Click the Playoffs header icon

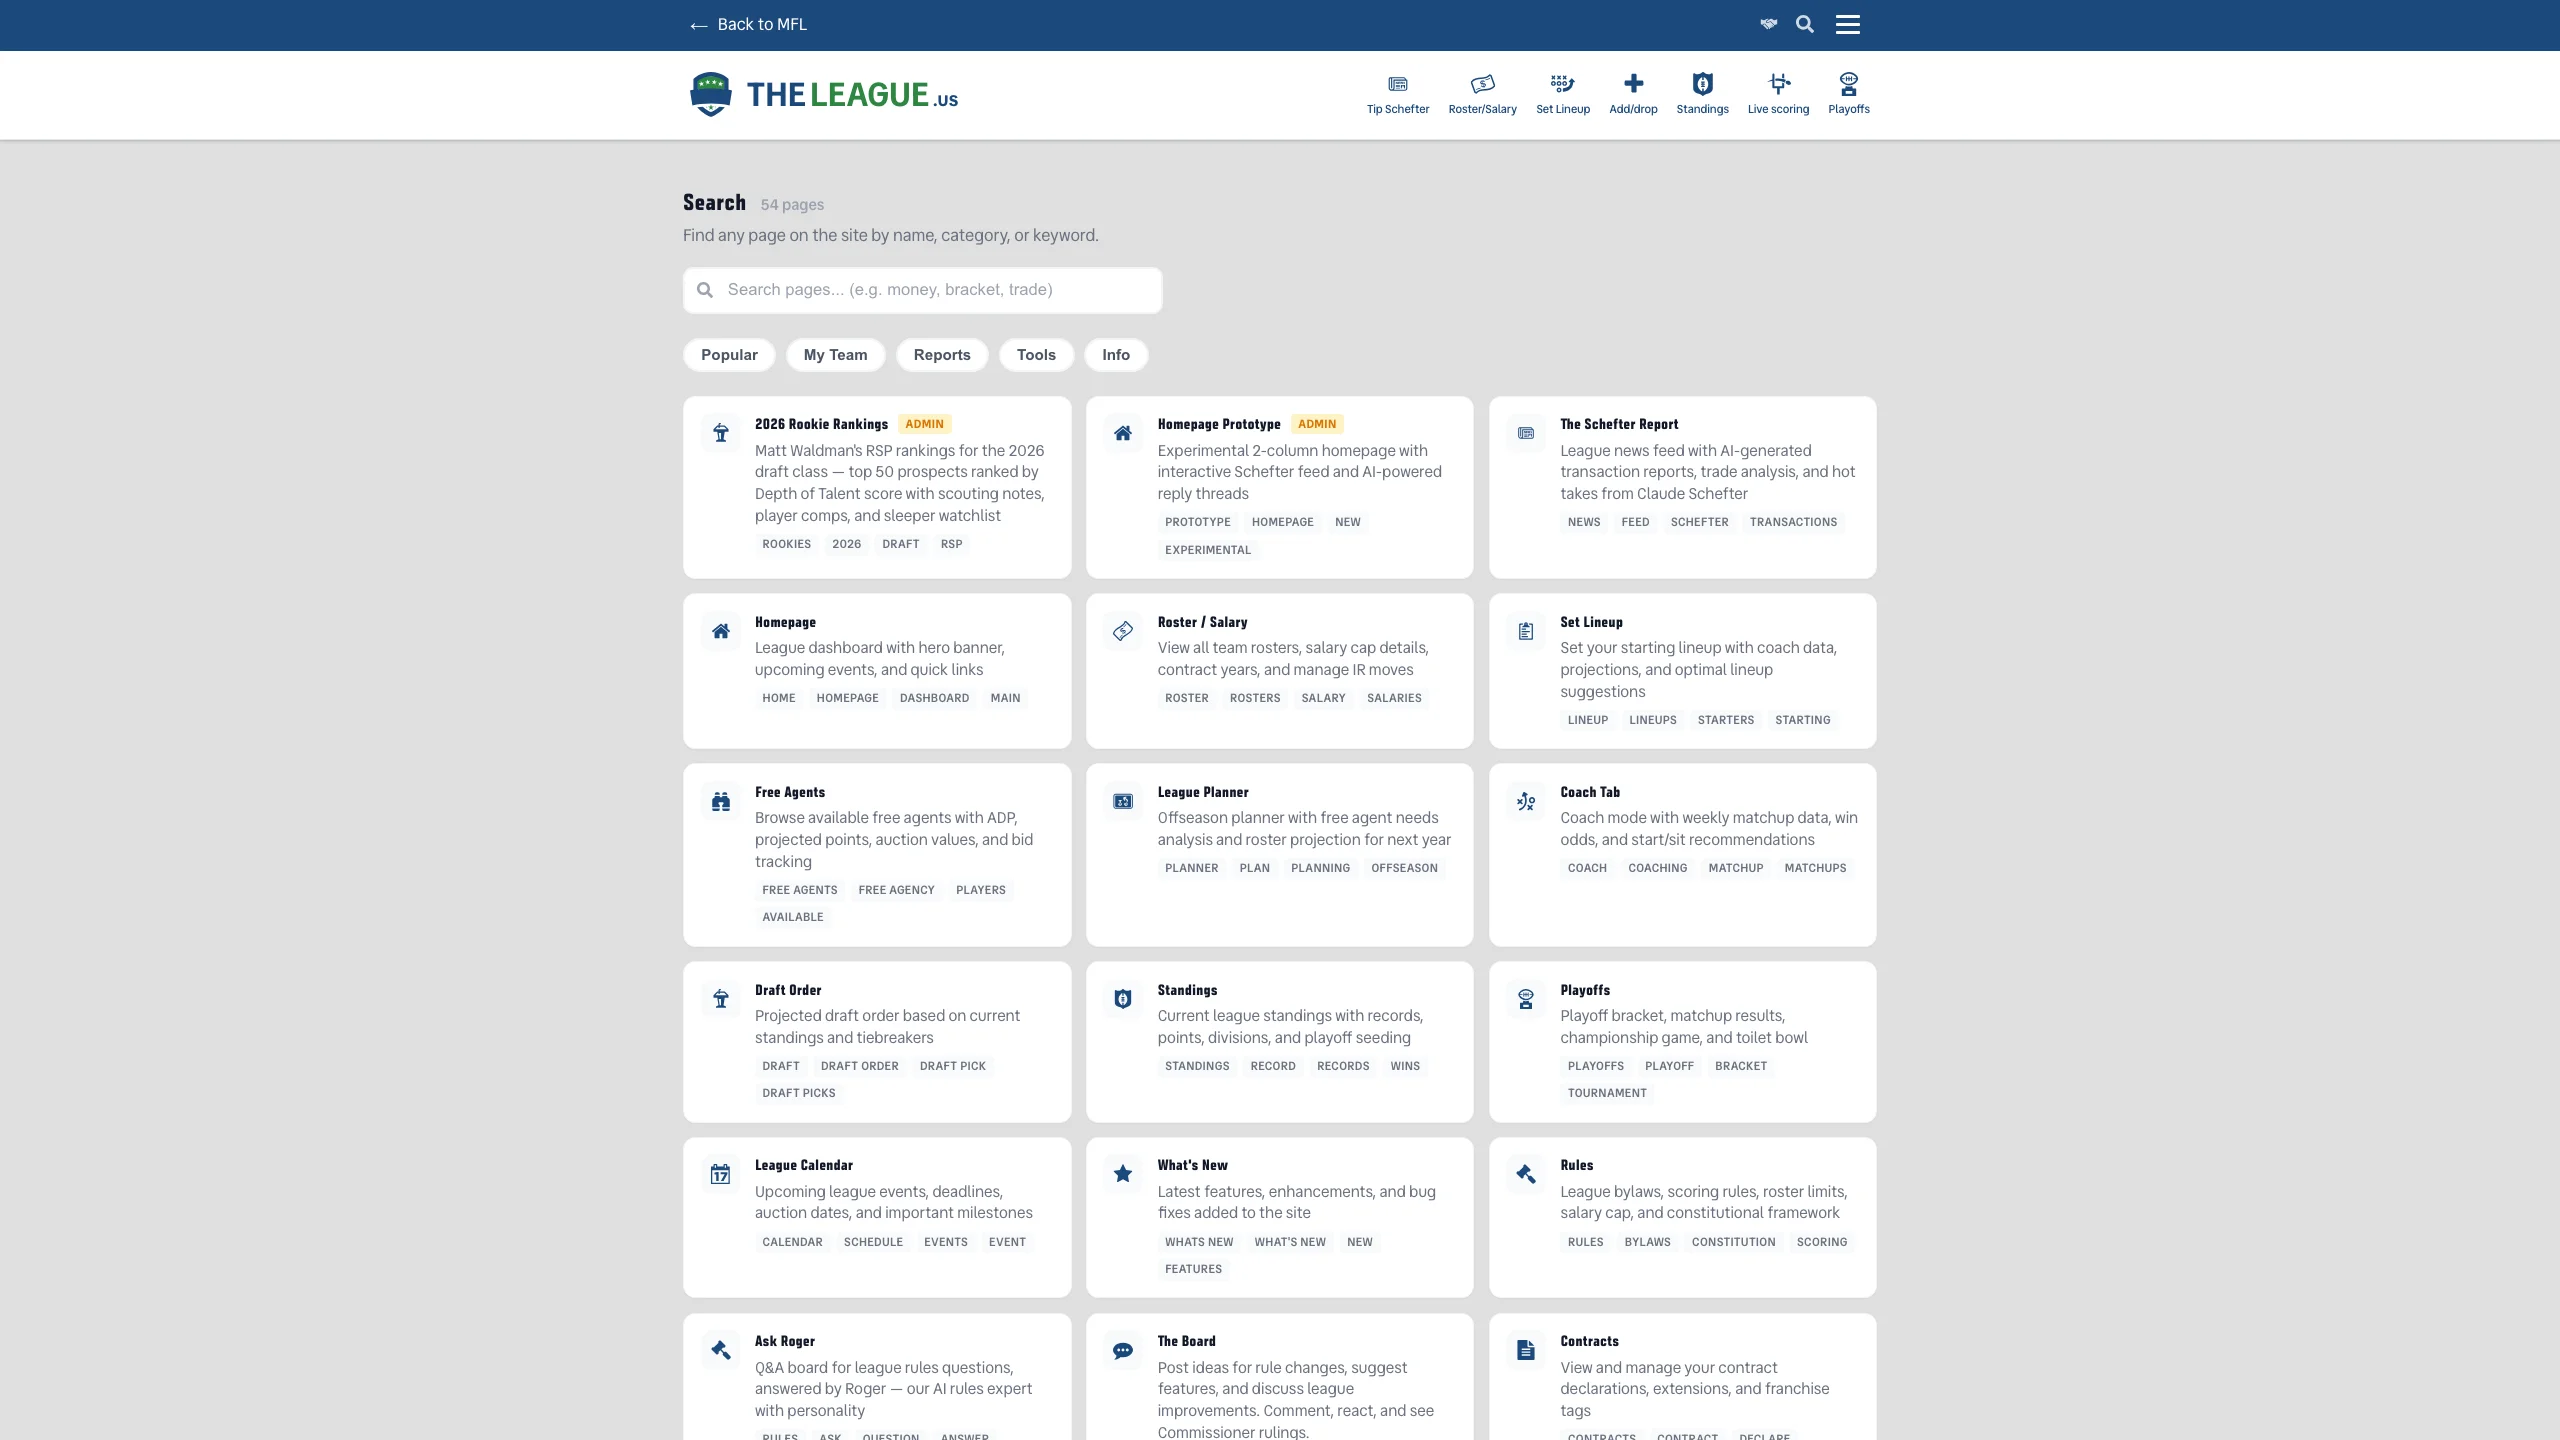[x=1848, y=84]
